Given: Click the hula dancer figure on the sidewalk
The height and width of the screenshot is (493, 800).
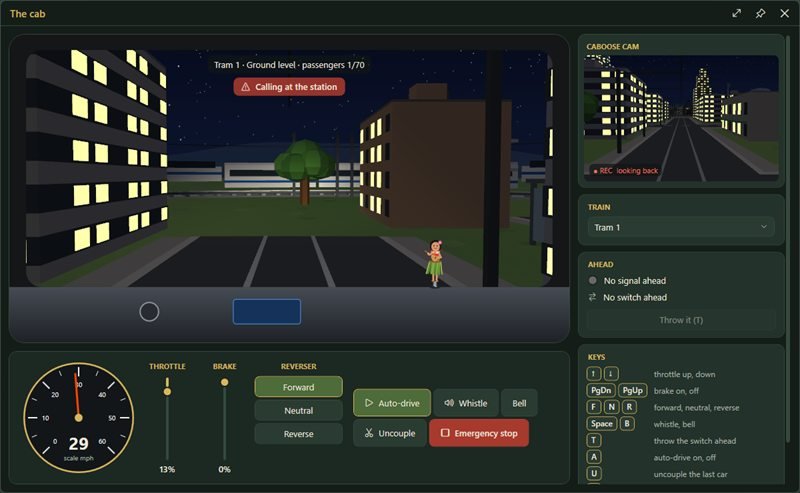Looking at the screenshot, I should (x=434, y=263).
